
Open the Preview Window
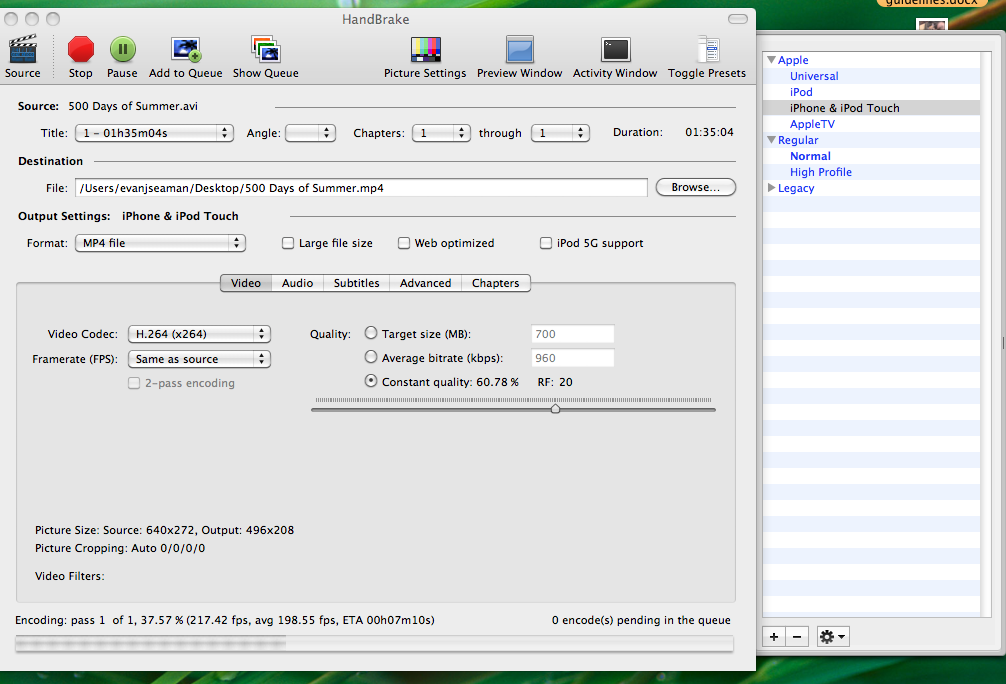[520, 49]
